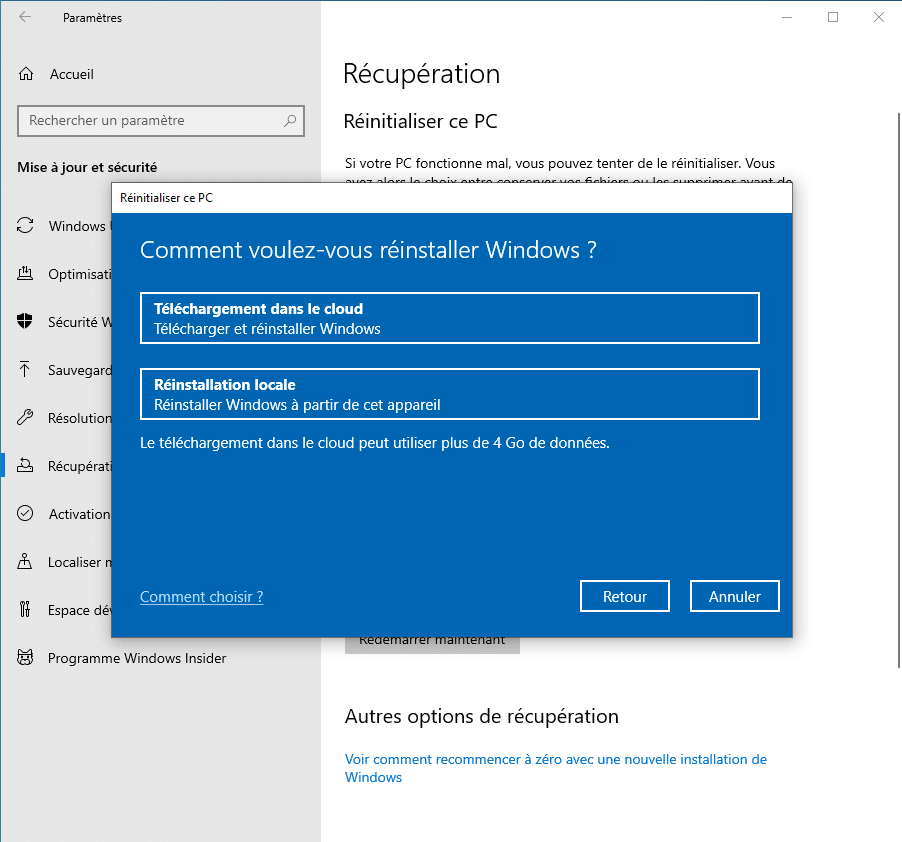Click the Résolution wrench icon
This screenshot has width=902, height=842.
[25, 418]
